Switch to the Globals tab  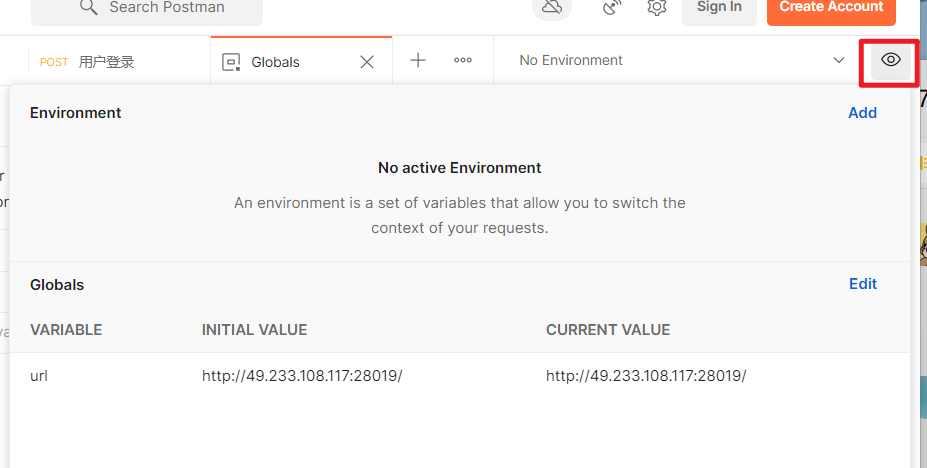point(301,61)
